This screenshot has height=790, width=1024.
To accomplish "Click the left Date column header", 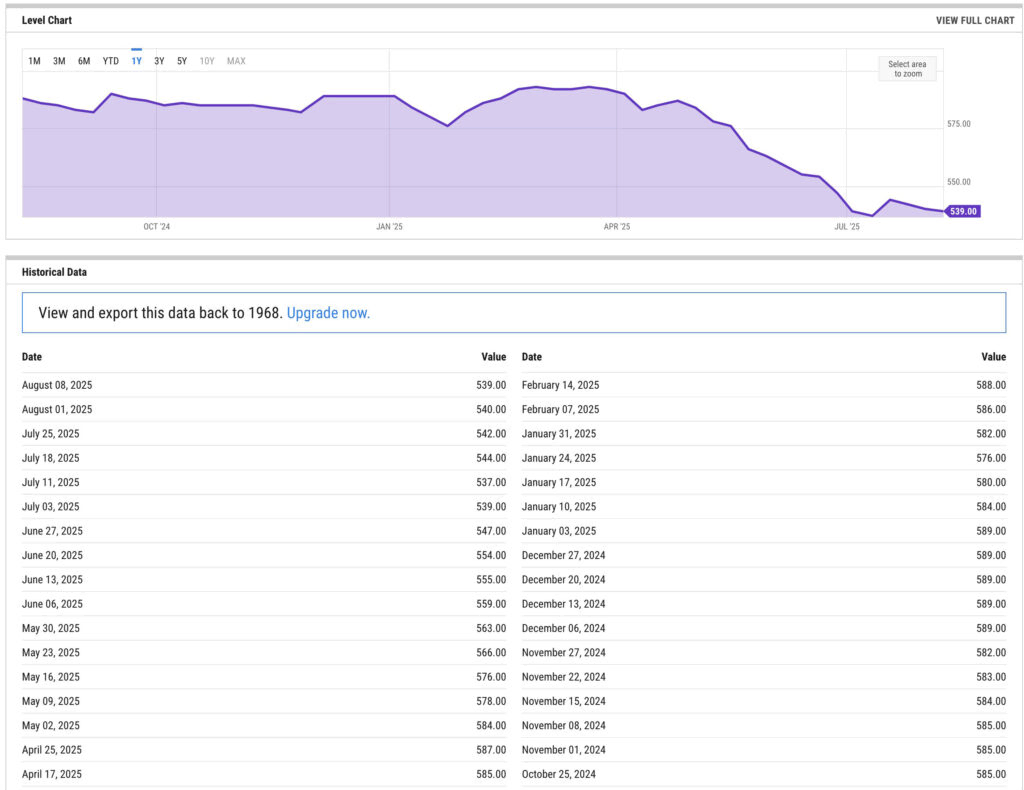I will (x=31, y=356).
